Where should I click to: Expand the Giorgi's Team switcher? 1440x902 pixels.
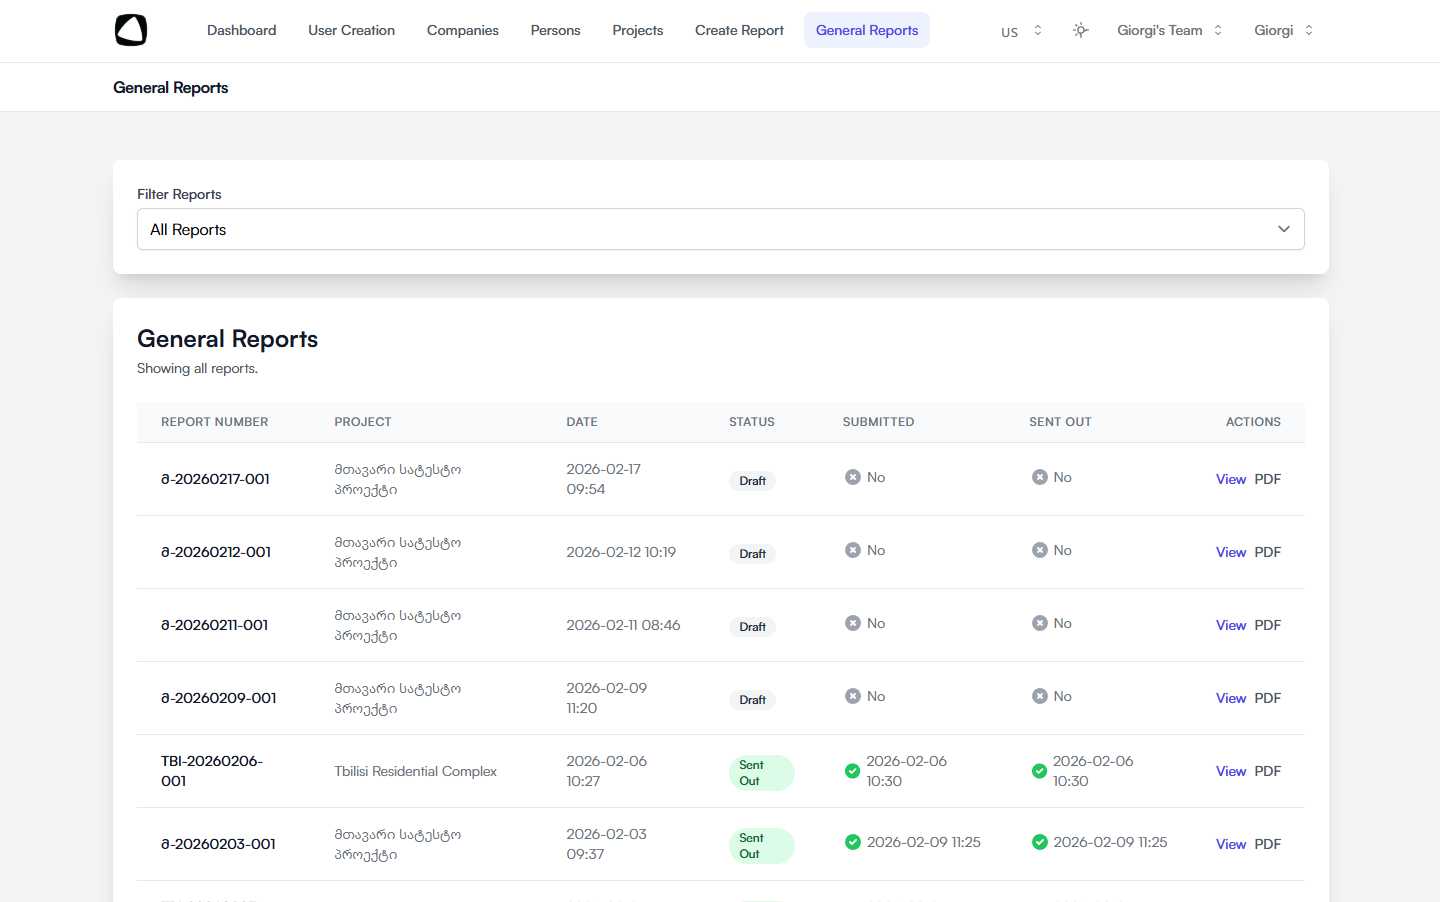coord(1169,30)
